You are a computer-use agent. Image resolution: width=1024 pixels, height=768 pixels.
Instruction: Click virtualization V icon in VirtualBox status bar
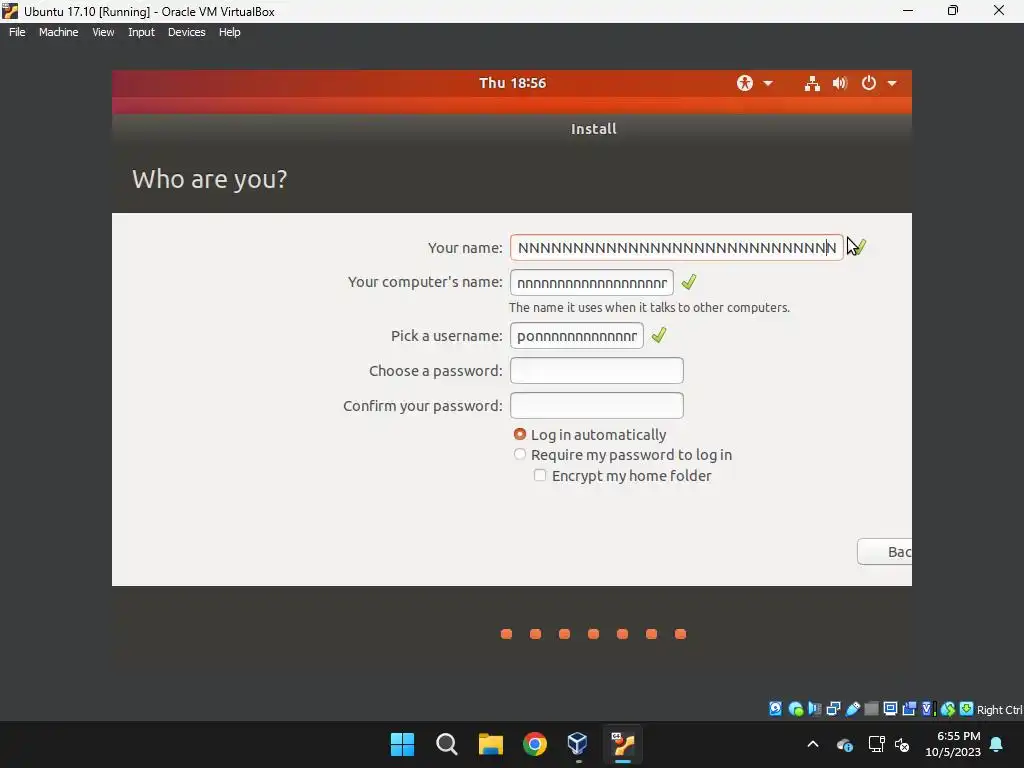tap(927, 709)
